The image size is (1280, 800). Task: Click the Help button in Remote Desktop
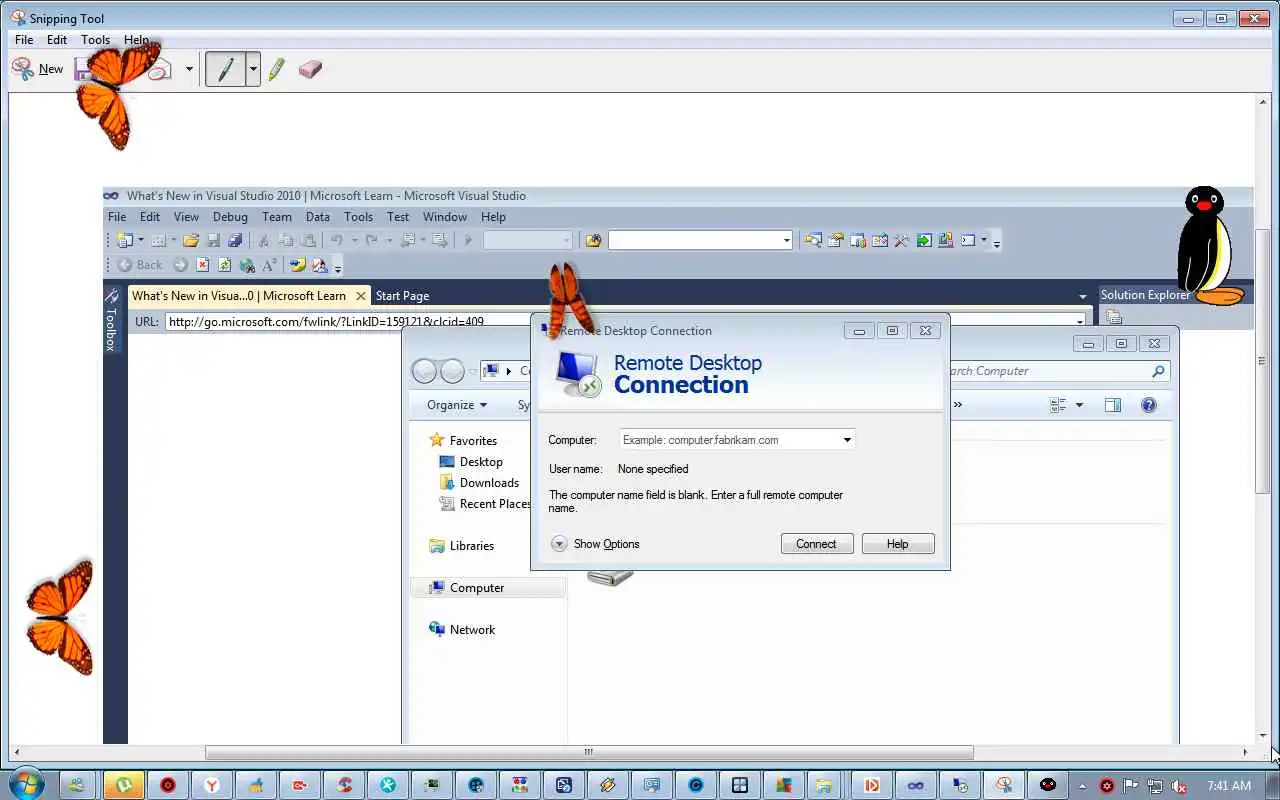[897, 544]
